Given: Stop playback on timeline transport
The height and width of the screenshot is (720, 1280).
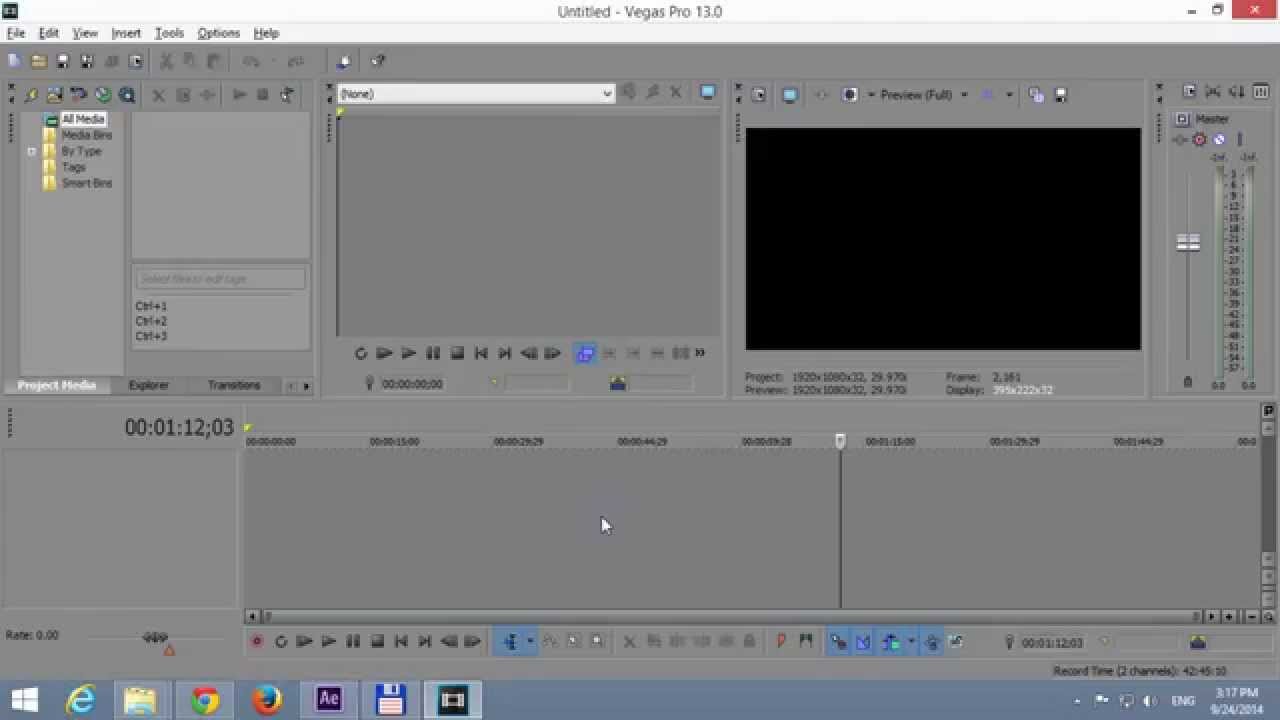Looking at the screenshot, I should [x=377, y=642].
